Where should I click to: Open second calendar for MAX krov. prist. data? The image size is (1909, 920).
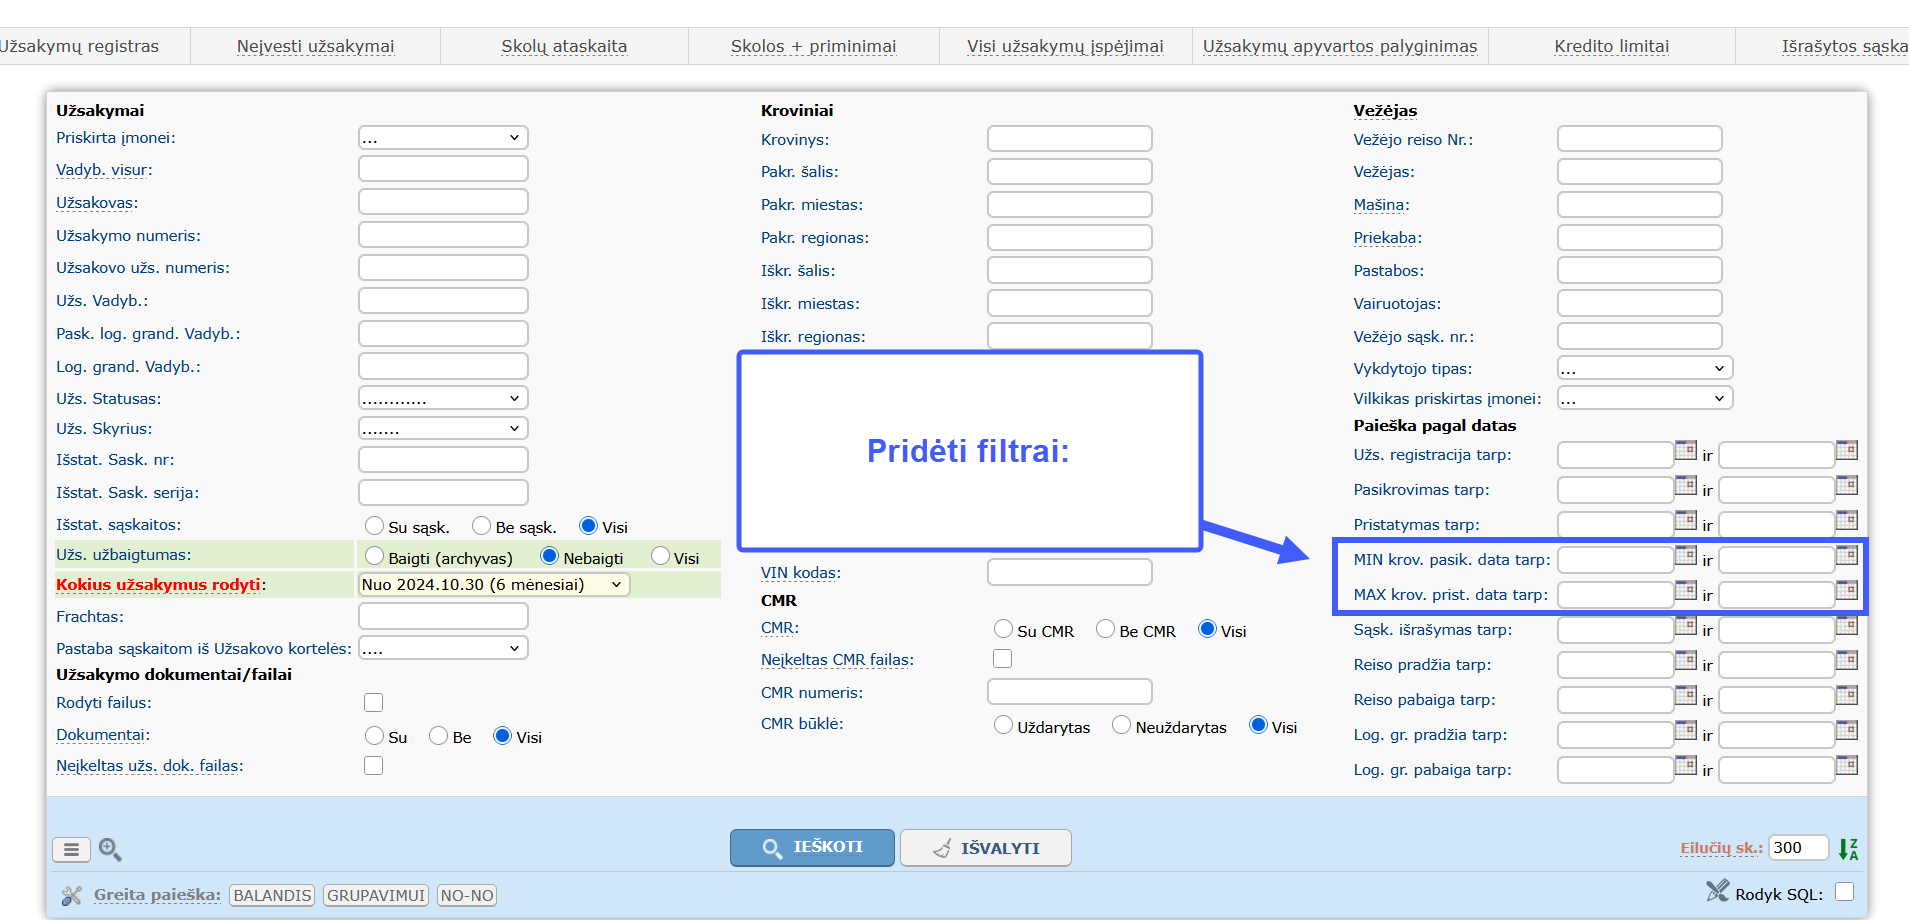(1847, 590)
